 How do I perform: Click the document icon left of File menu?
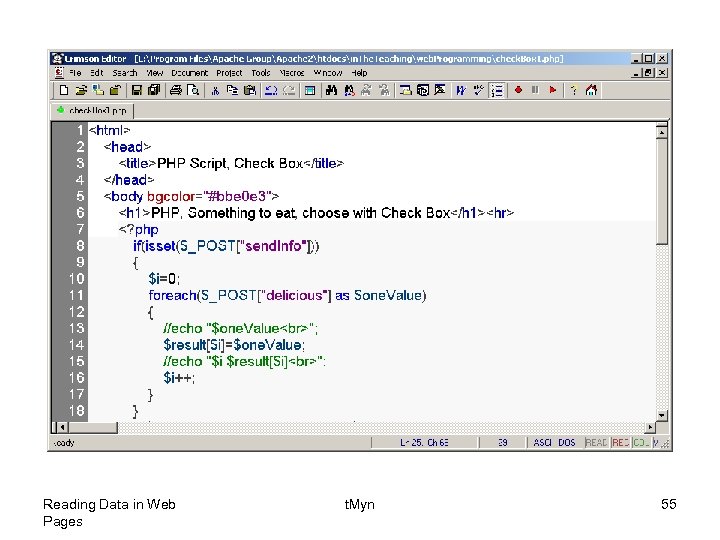pos(59,73)
